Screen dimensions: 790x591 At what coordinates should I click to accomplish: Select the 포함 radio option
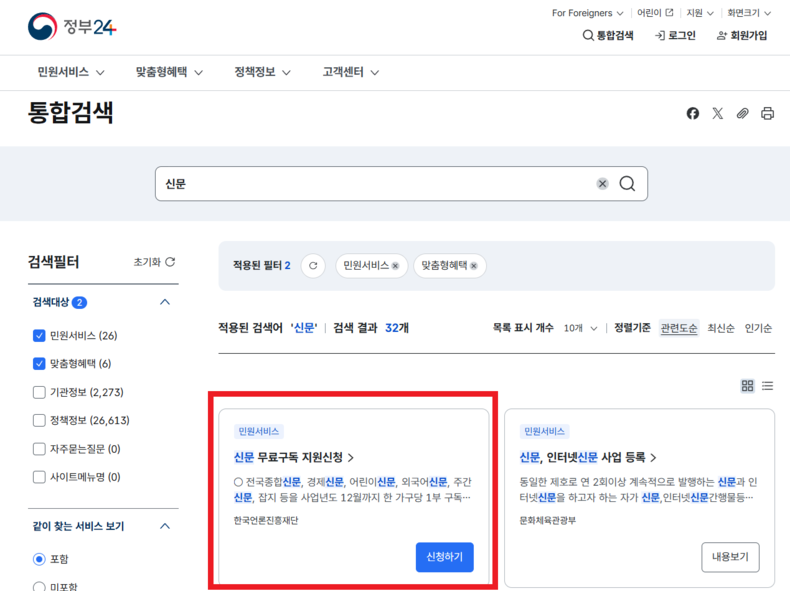coord(39,559)
